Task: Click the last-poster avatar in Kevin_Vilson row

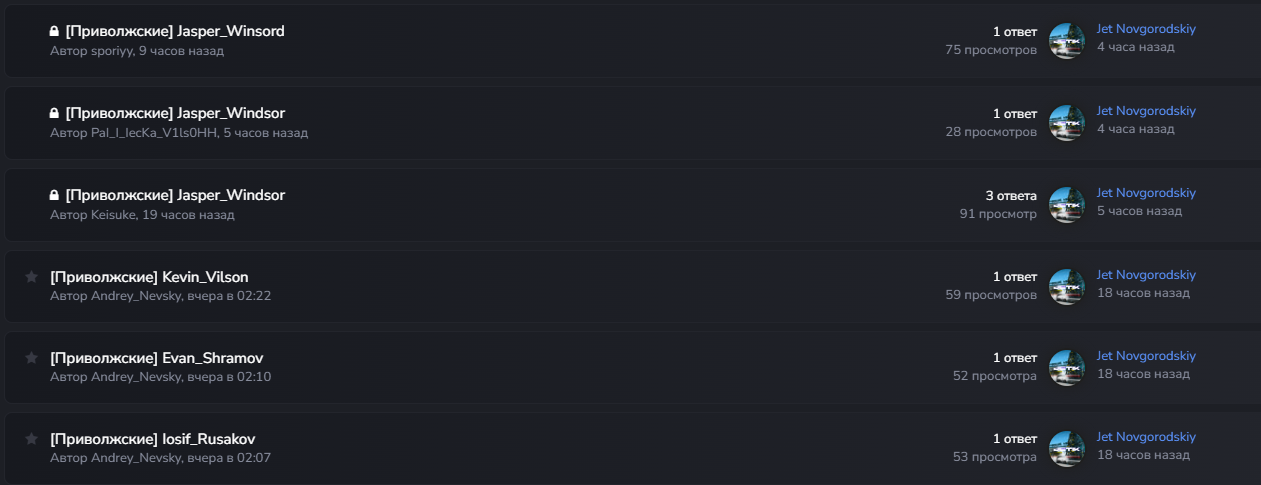Action: point(1067,287)
